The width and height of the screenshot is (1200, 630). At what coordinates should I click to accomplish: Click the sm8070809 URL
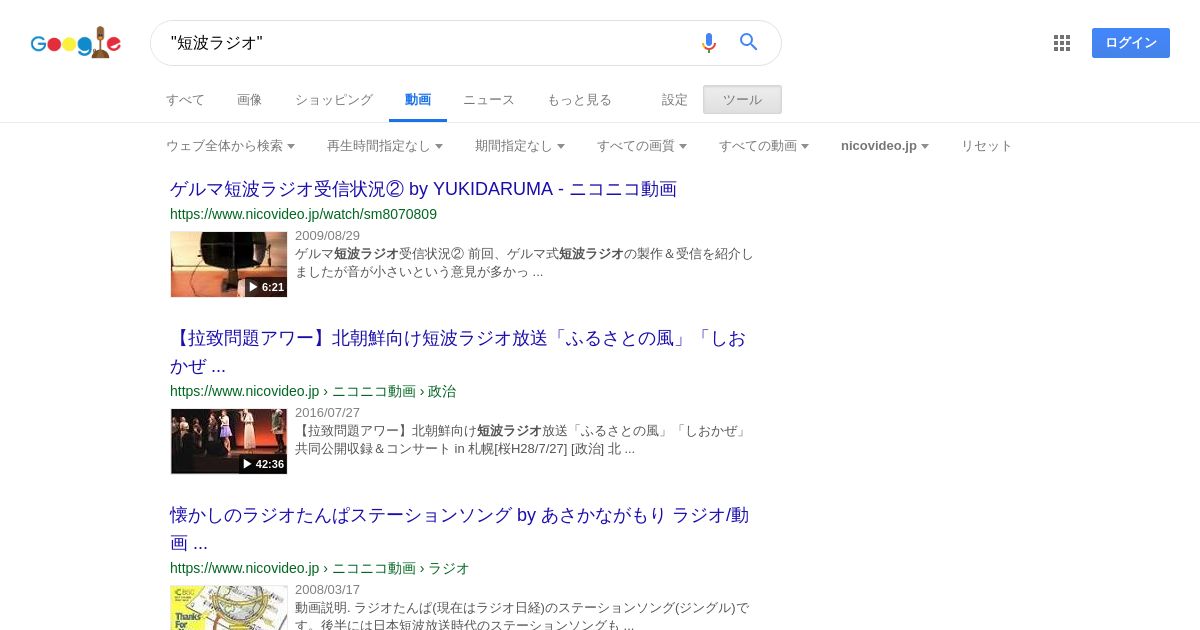[303, 214]
